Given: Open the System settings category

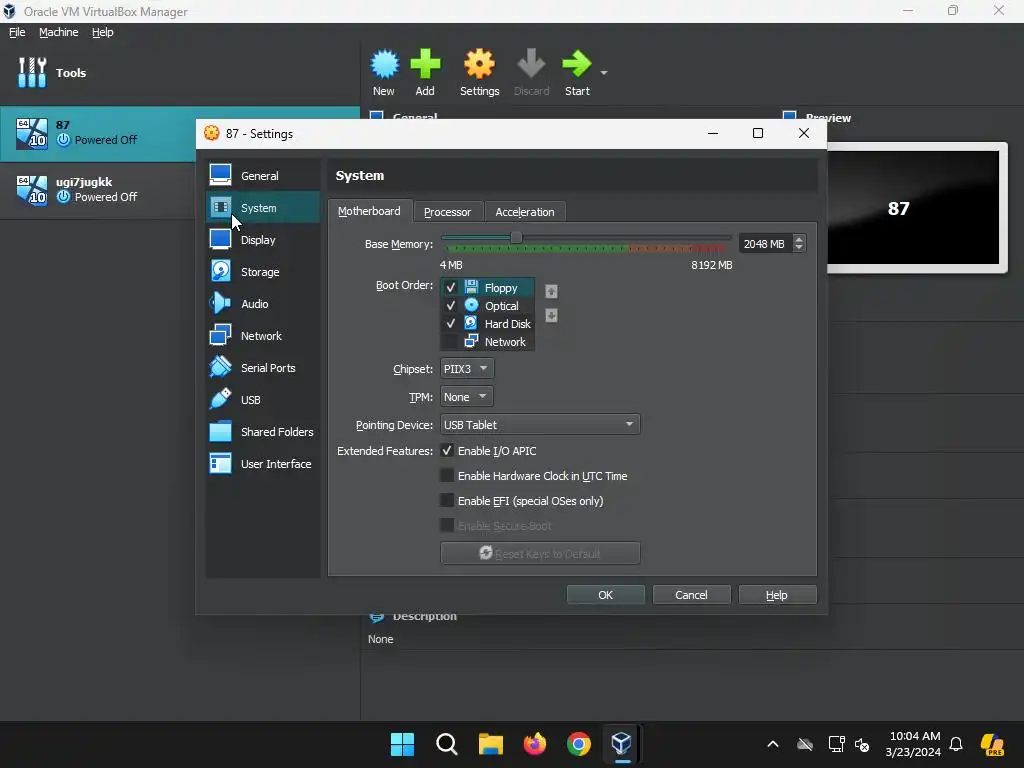Looking at the screenshot, I should 263,208.
